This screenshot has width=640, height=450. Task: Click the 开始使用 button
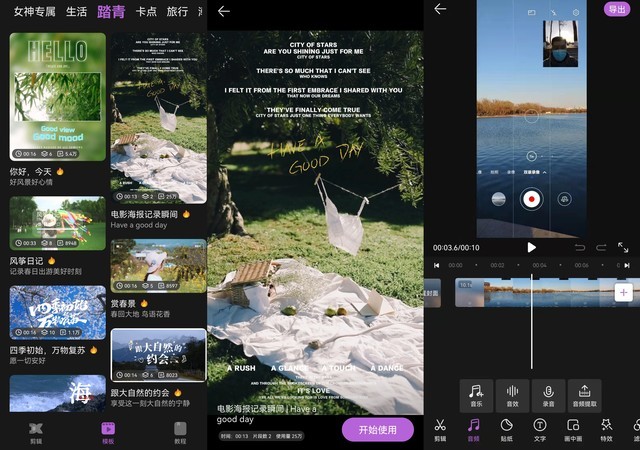click(x=377, y=429)
